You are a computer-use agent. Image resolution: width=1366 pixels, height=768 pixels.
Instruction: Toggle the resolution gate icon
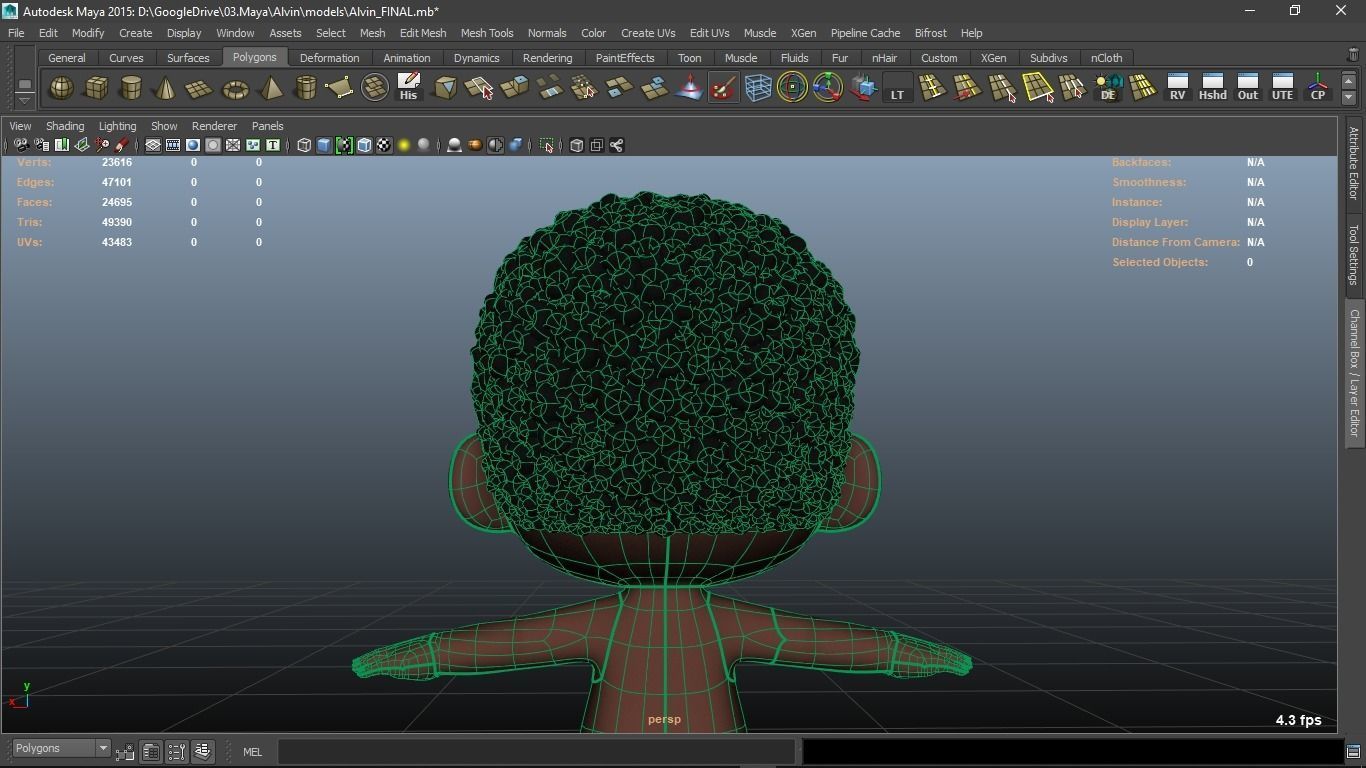pyautogui.click(x=193, y=145)
